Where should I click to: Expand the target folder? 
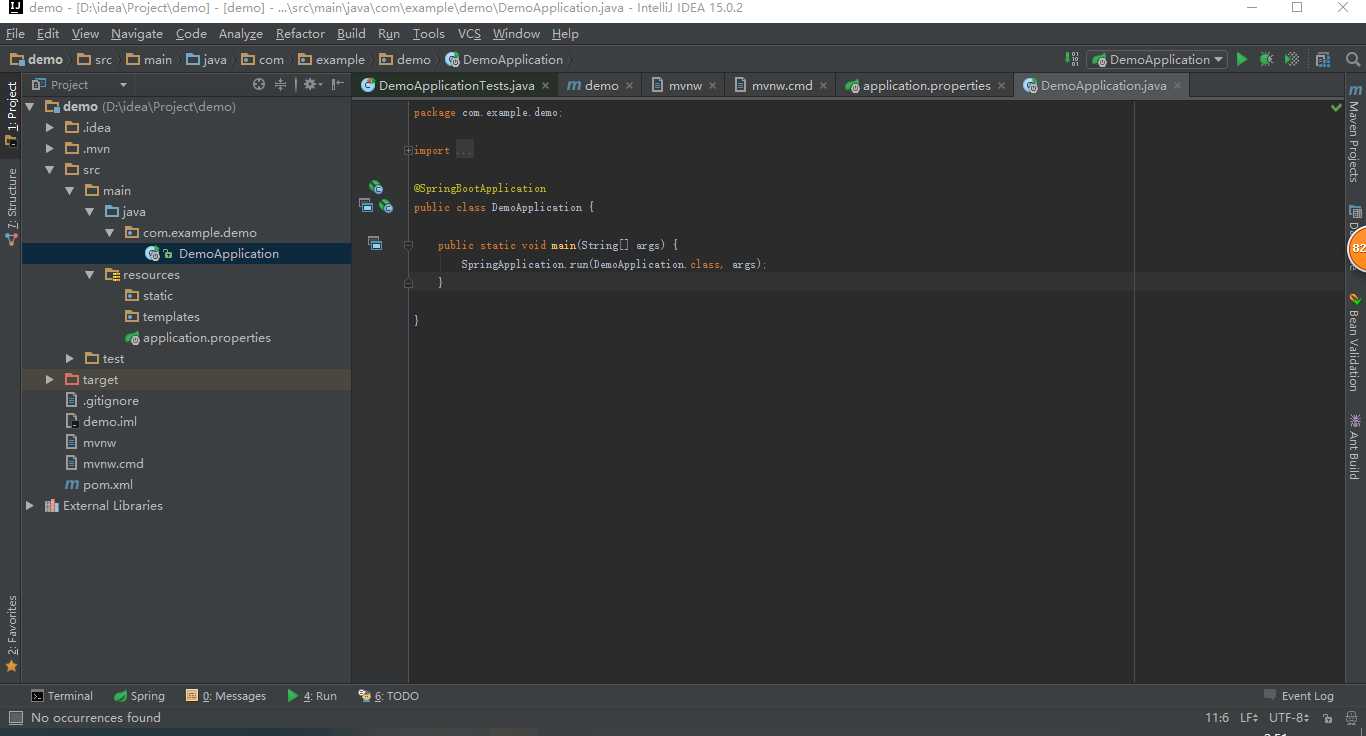tap(50, 379)
